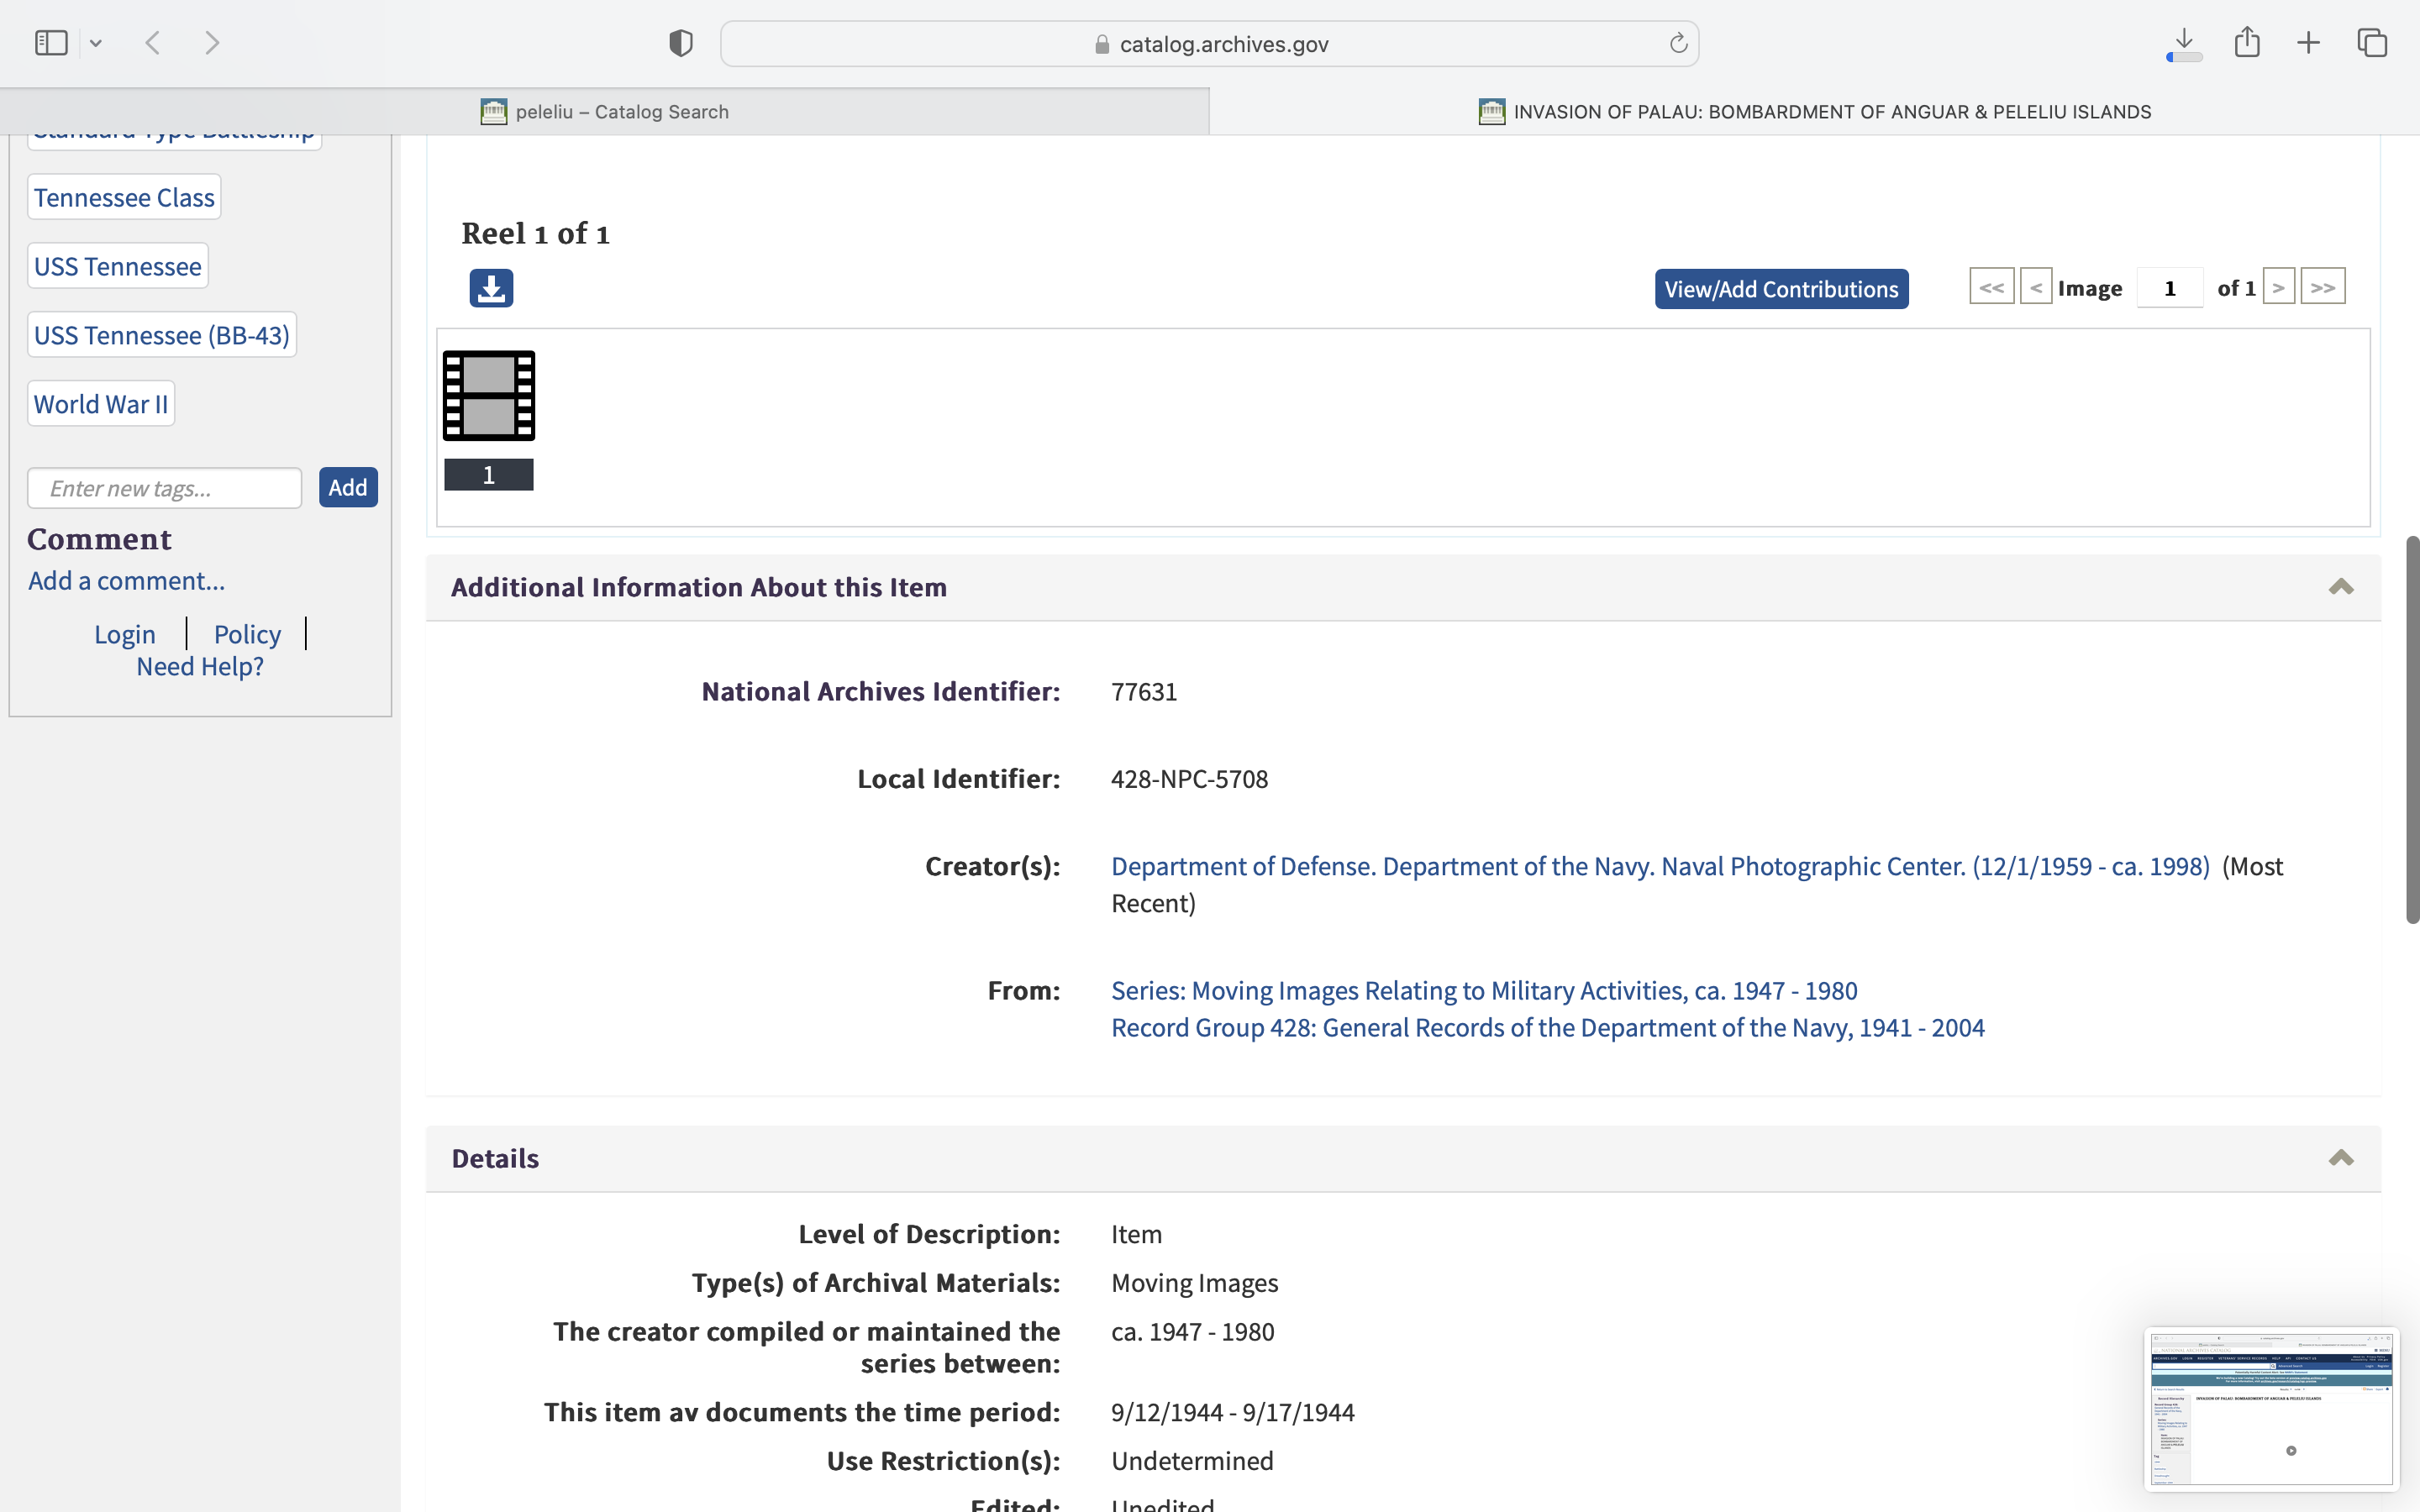Open Safari downloads icon
Viewport: 2420px width, 1512px height.
(x=2184, y=43)
